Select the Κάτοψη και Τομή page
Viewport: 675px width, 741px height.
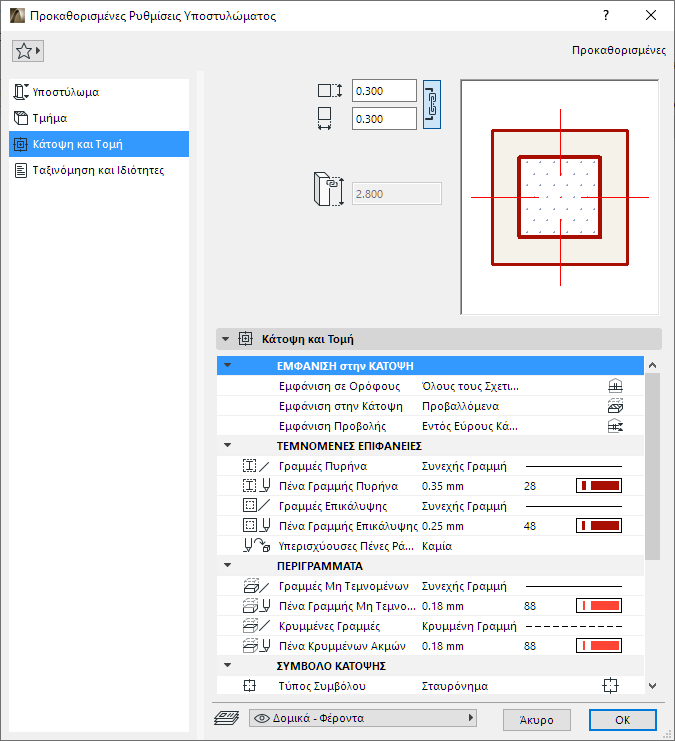coord(99,144)
